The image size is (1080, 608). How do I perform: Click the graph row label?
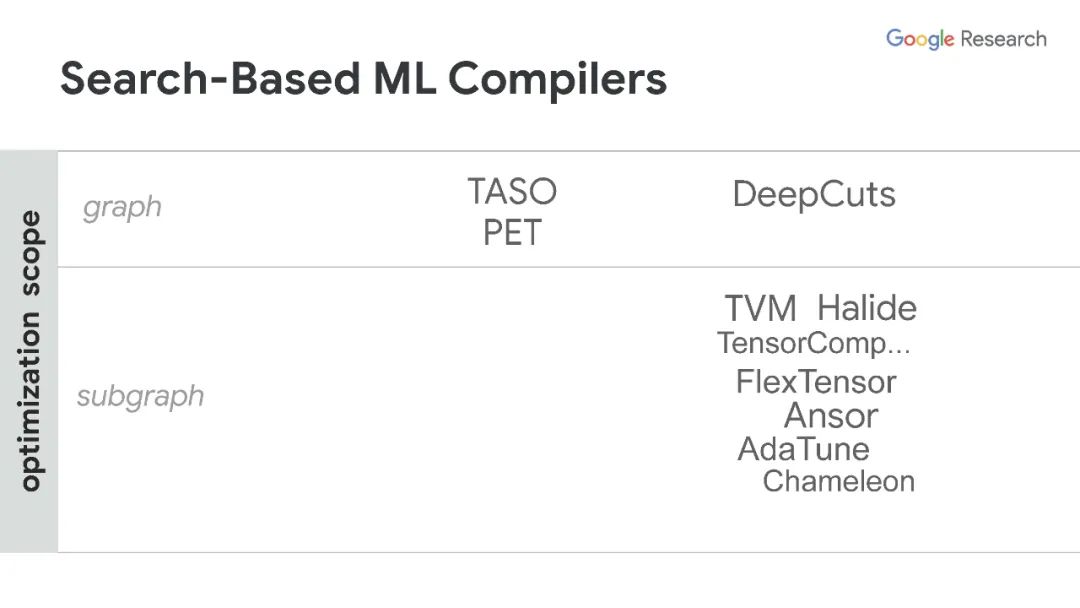[122, 208]
